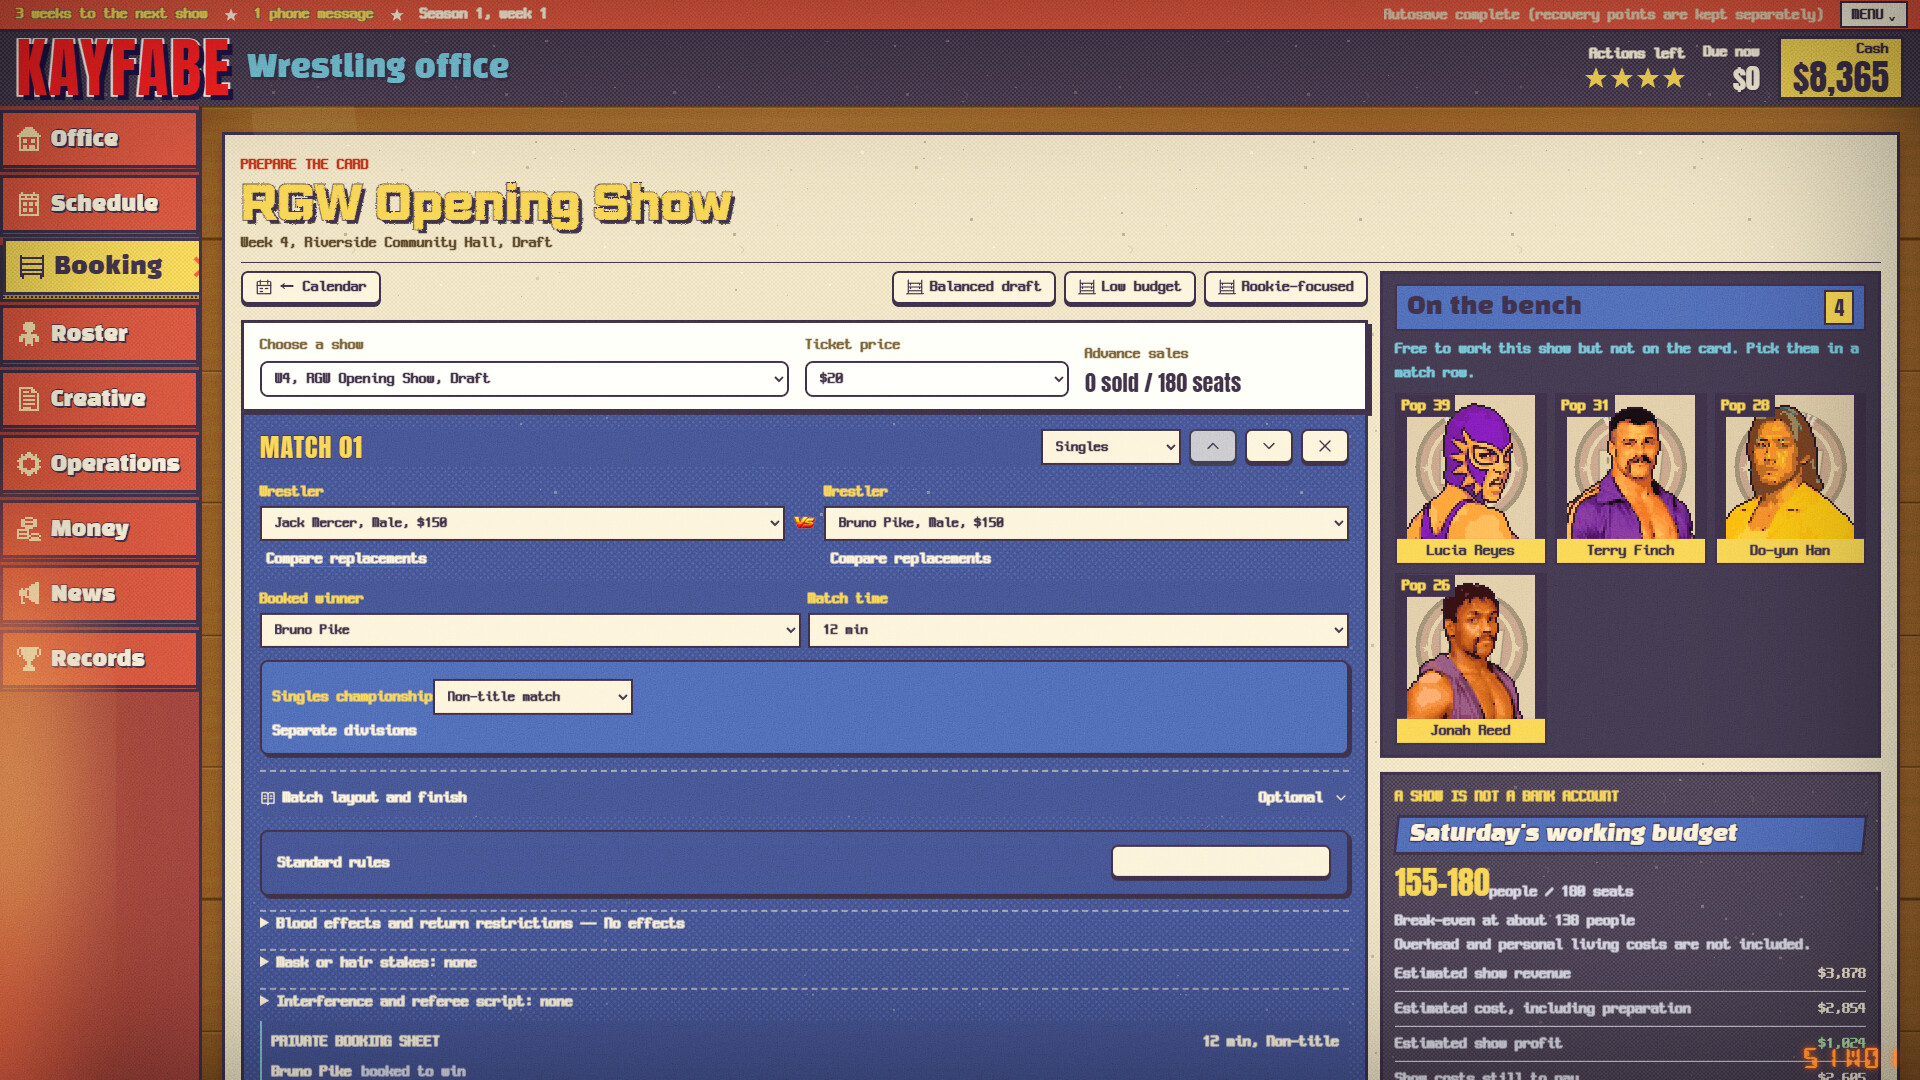Open Jack Mercer wrestler dropdown
The width and height of the screenshot is (1920, 1080).
click(x=522, y=523)
